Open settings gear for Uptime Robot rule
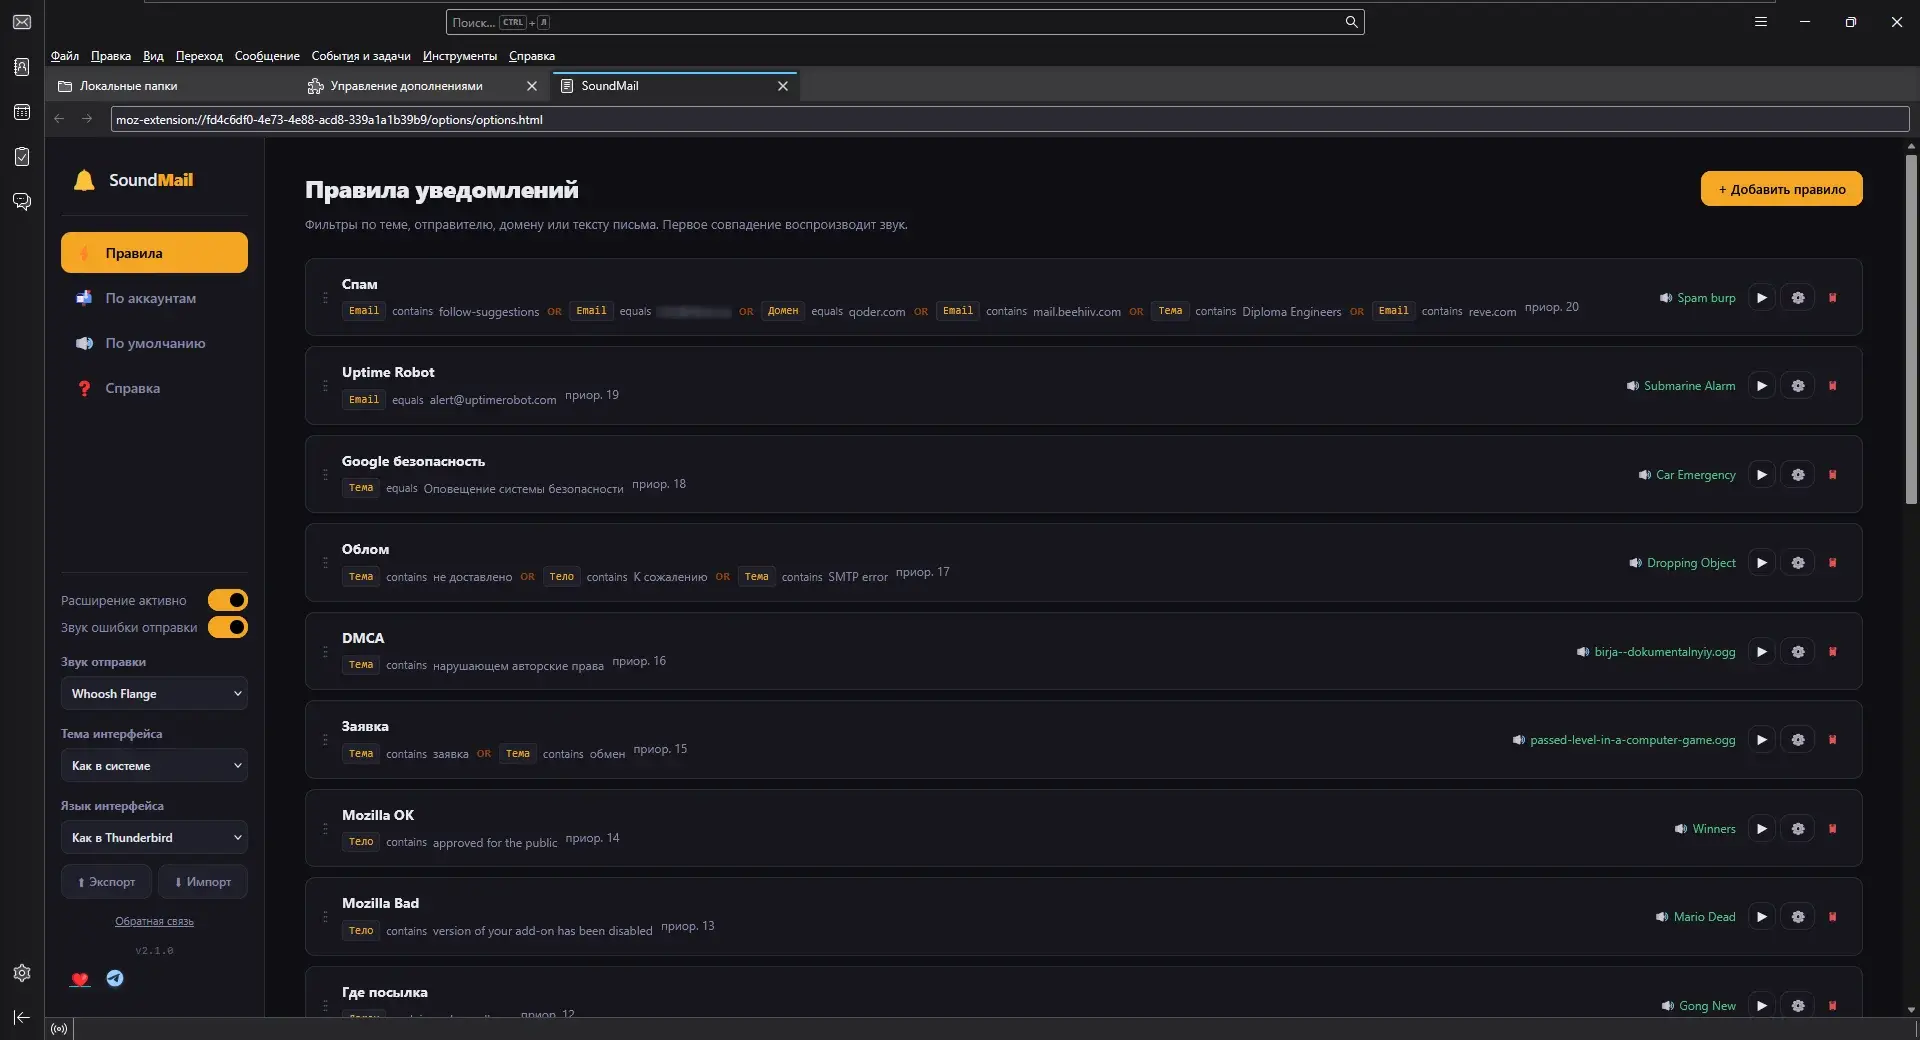 (1797, 386)
